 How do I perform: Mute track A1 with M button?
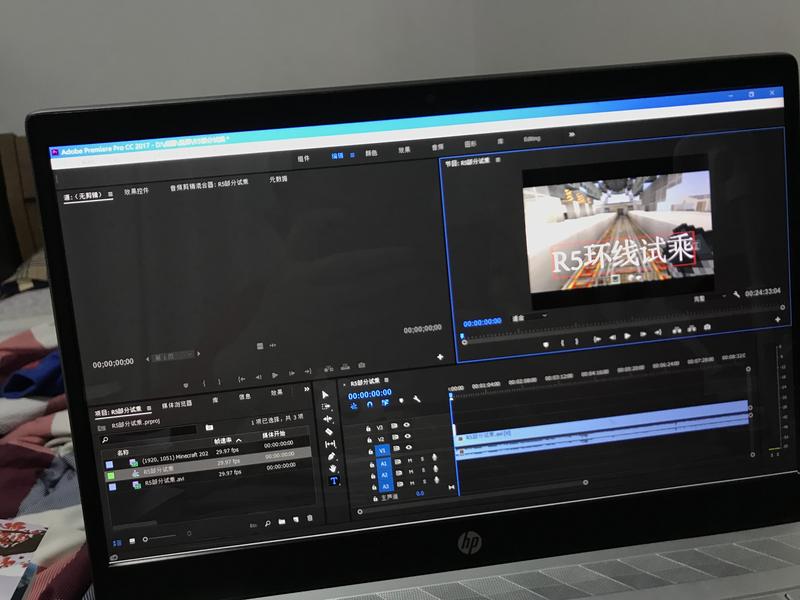[x=410, y=460]
